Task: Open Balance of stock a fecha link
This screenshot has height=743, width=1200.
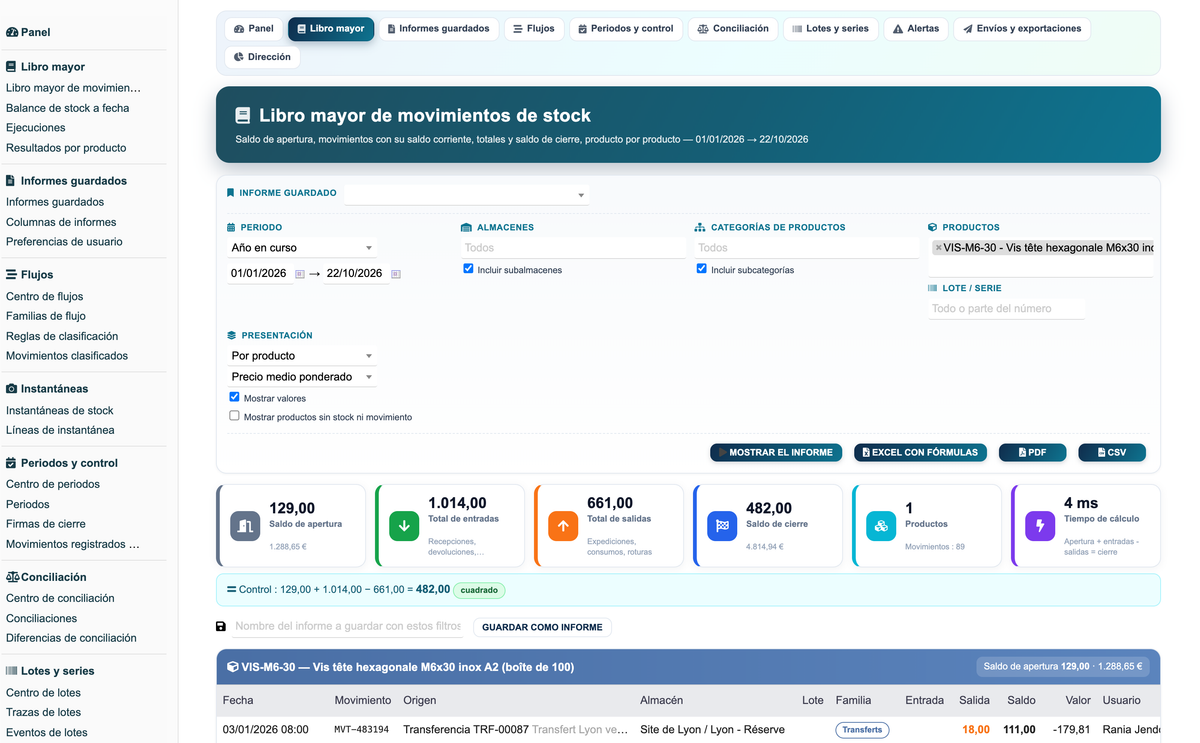Action: click(x=68, y=108)
